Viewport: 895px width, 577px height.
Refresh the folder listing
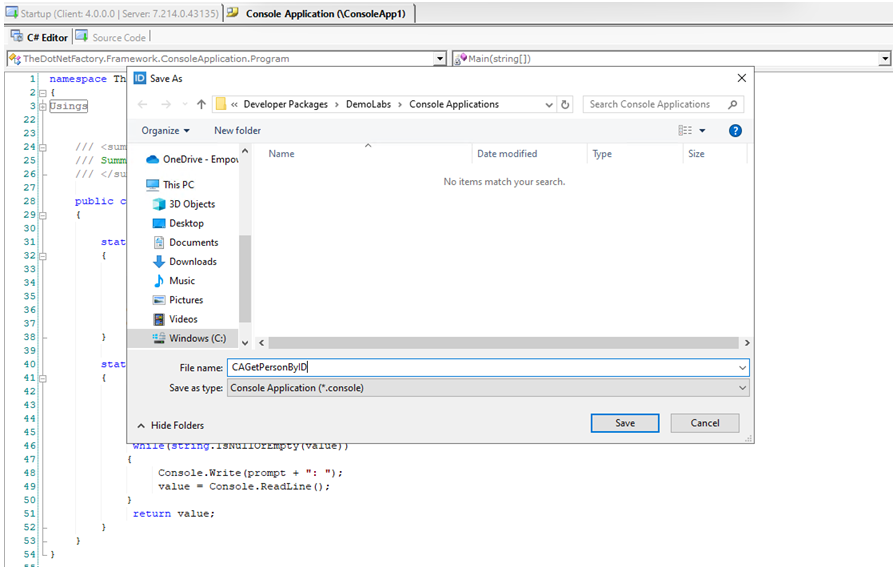565,104
